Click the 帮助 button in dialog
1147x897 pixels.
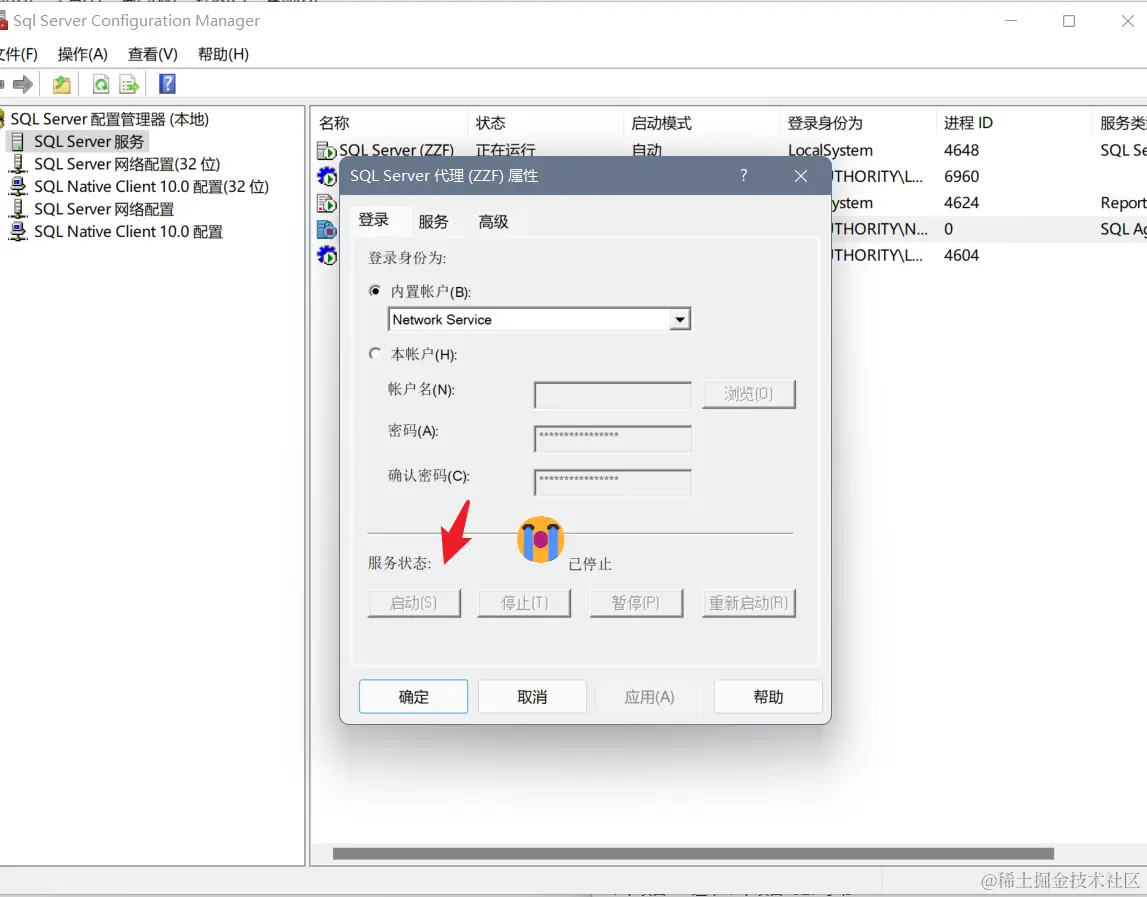(768, 697)
